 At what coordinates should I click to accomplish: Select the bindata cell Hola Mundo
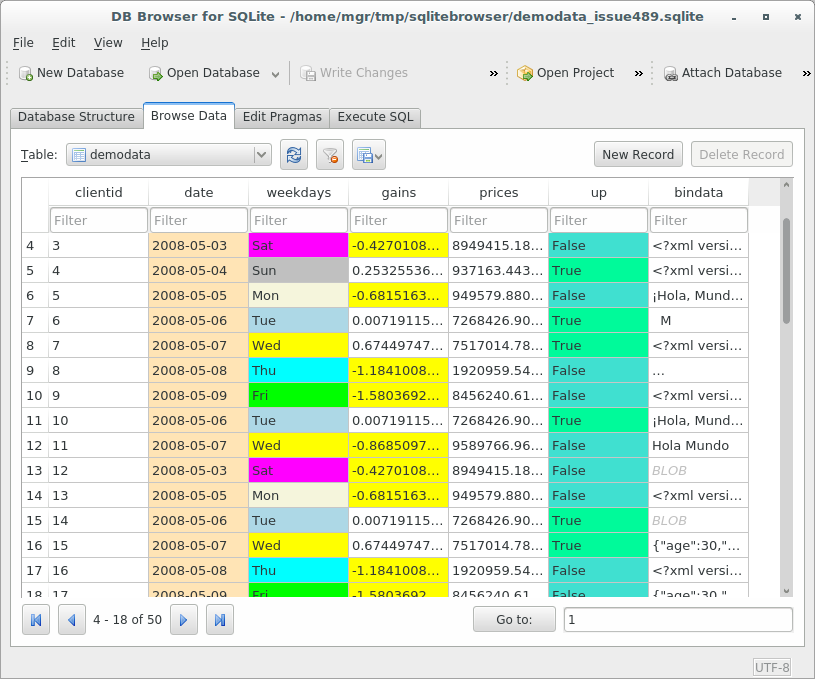click(698, 446)
